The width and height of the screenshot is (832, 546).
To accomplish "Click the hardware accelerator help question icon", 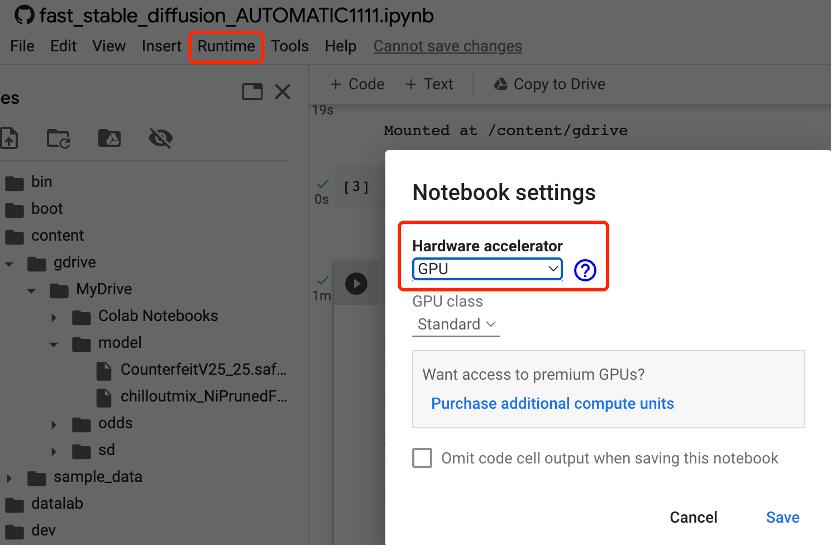I will tap(585, 270).
